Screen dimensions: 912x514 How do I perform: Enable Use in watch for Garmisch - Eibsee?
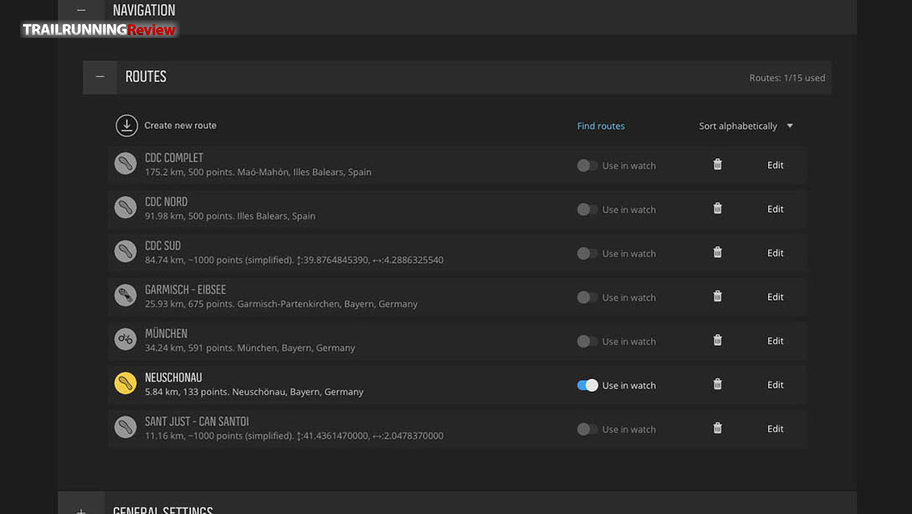(x=587, y=297)
